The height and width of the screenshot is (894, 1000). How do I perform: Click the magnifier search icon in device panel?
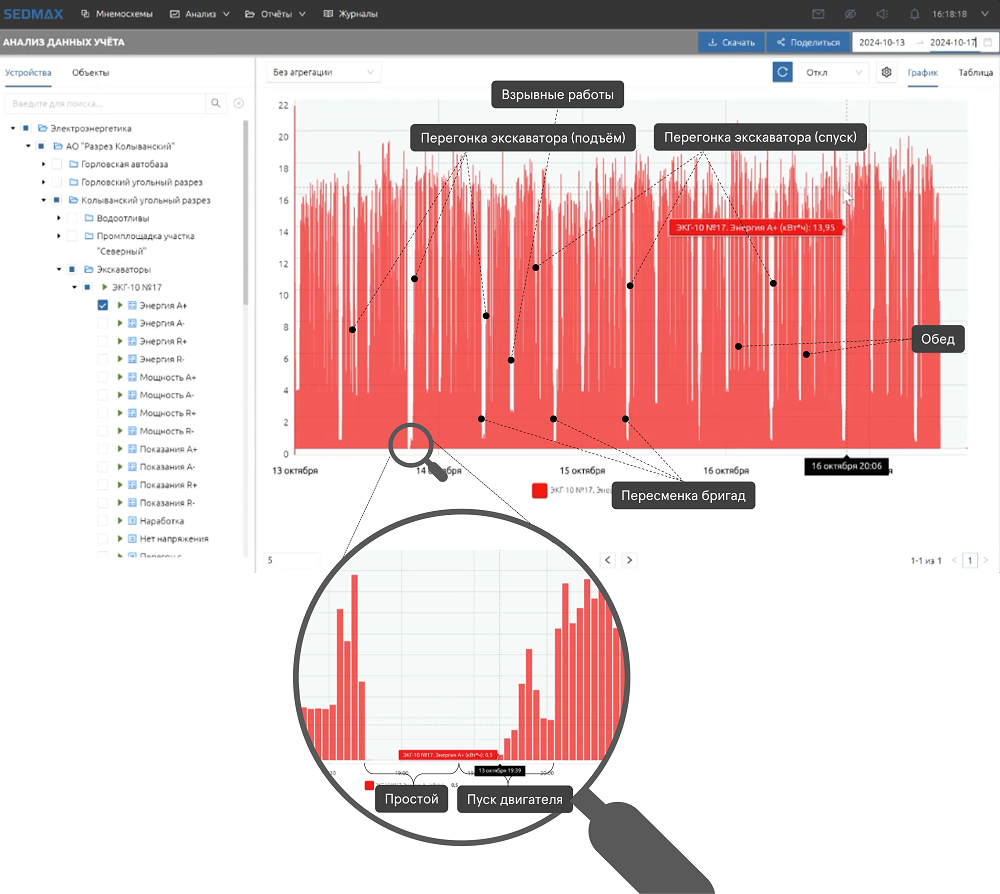[216, 103]
